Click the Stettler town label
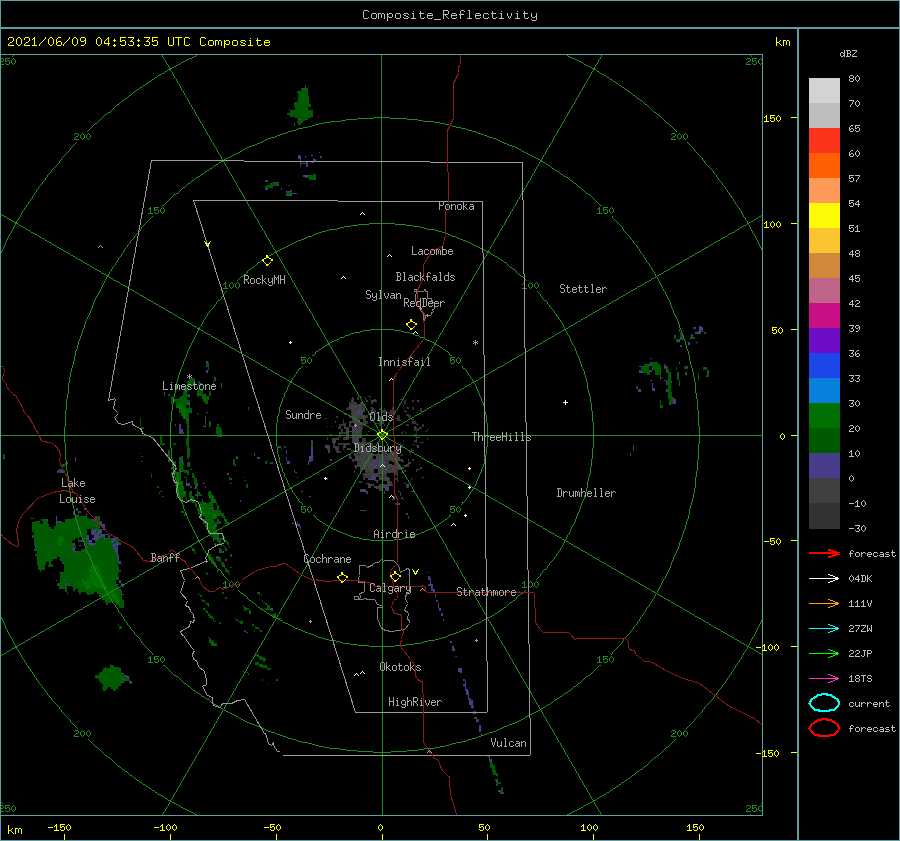Screen dimensions: 900x841 tap(583, 289)
